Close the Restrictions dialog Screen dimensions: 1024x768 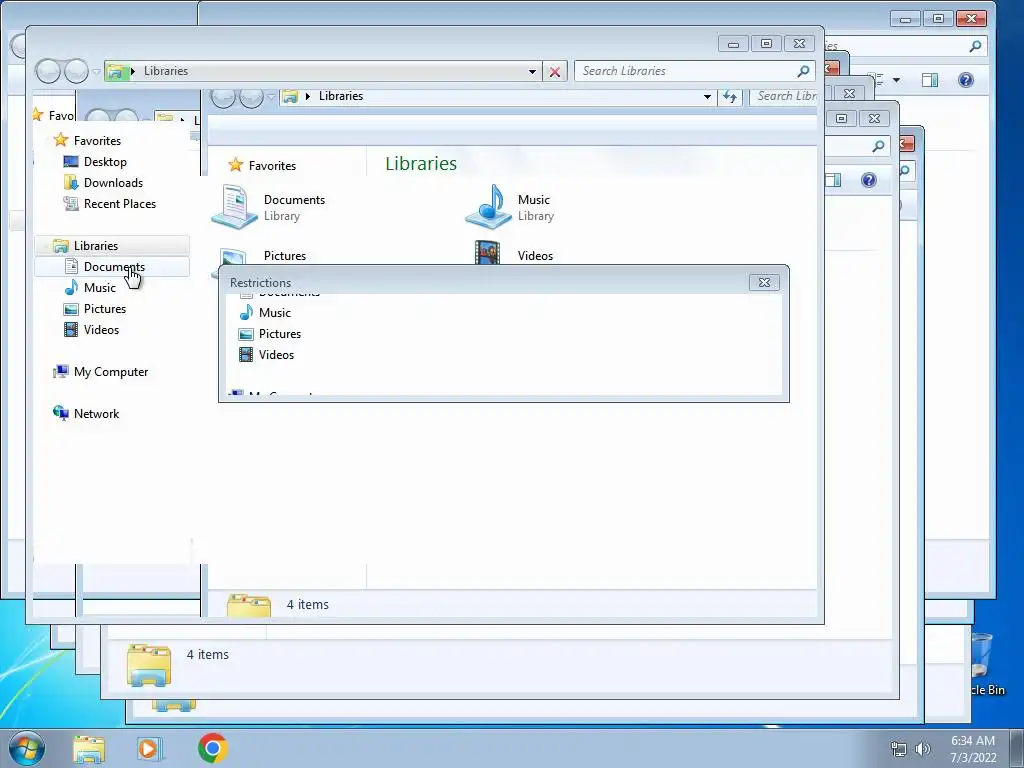(764, 282)
